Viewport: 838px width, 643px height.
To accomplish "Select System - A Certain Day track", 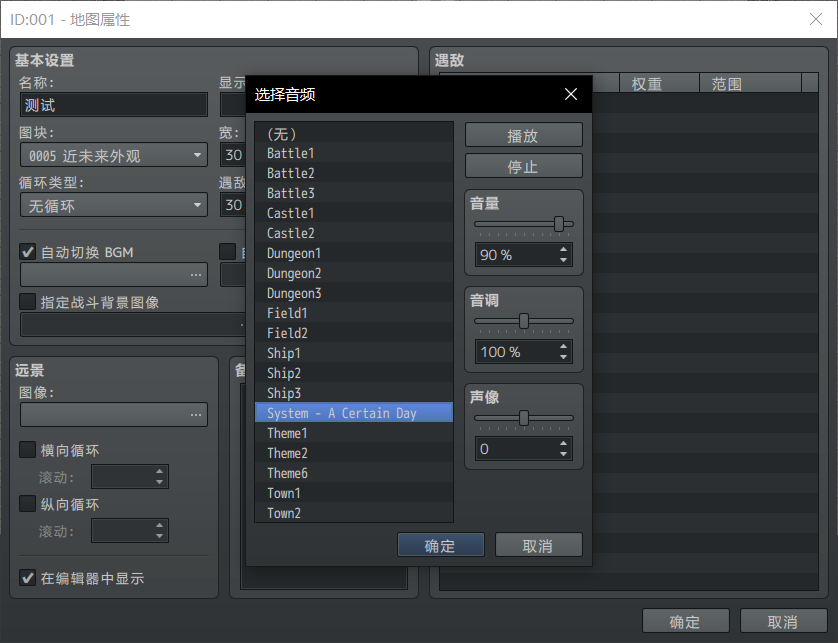I will tap(354, 413).
